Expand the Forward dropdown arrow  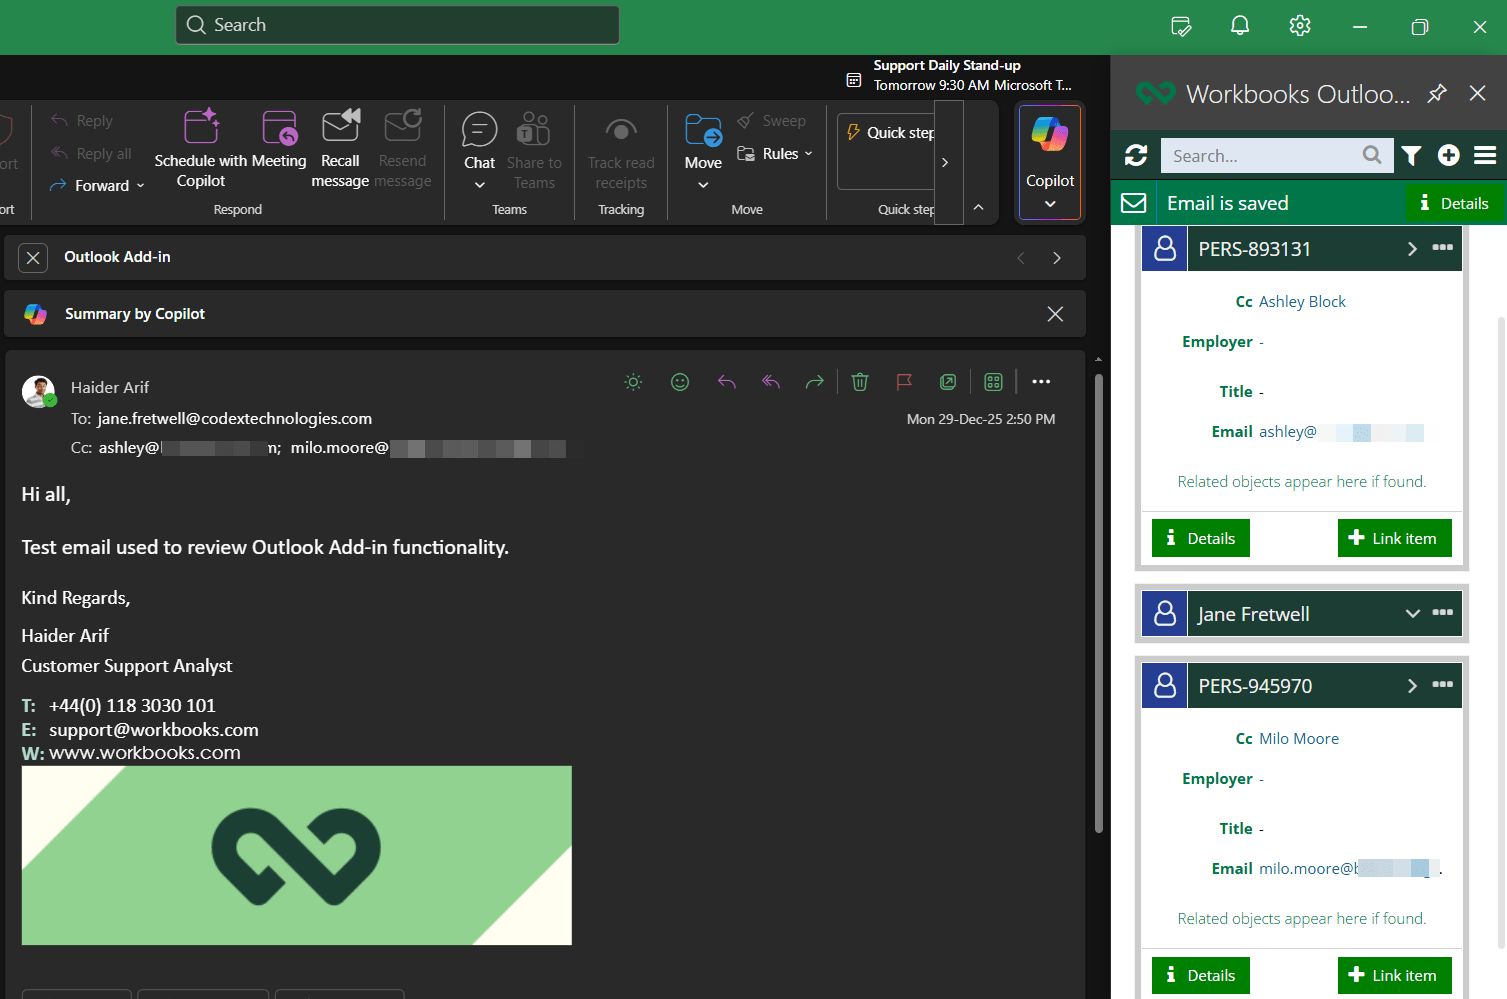click(141, 186)
